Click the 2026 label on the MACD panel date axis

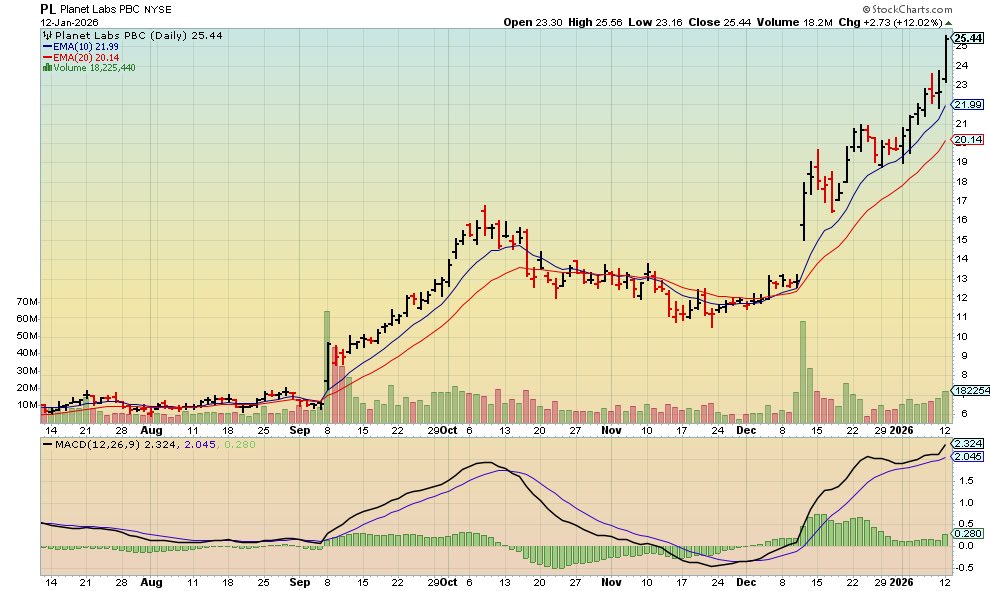902,582
